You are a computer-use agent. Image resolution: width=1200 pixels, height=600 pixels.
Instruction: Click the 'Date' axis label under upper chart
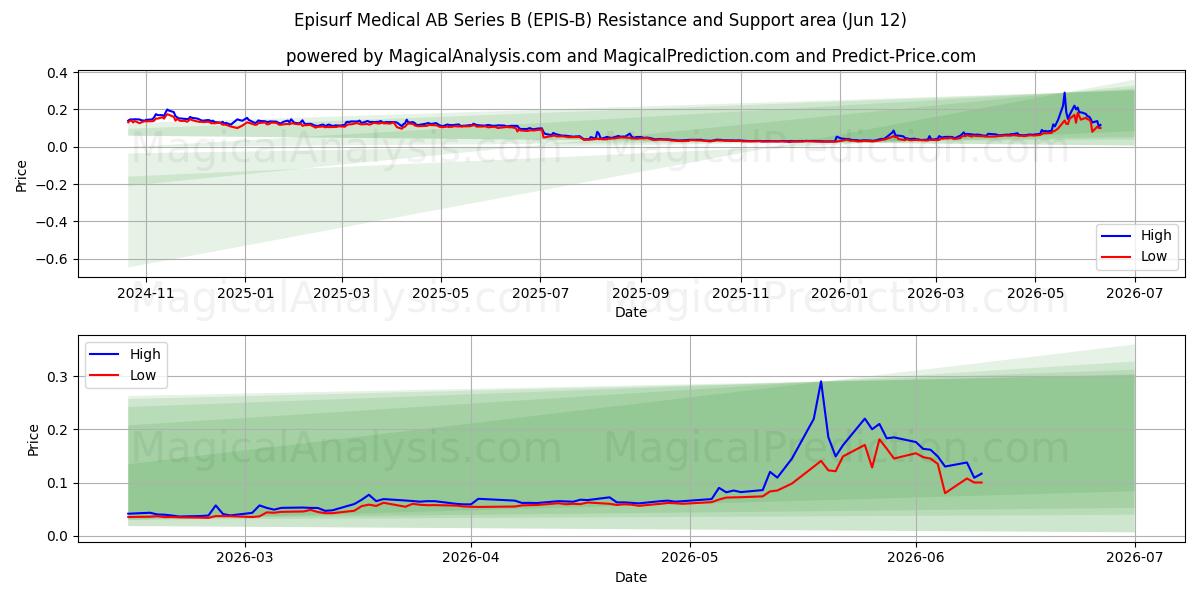(x=631, y=312)
